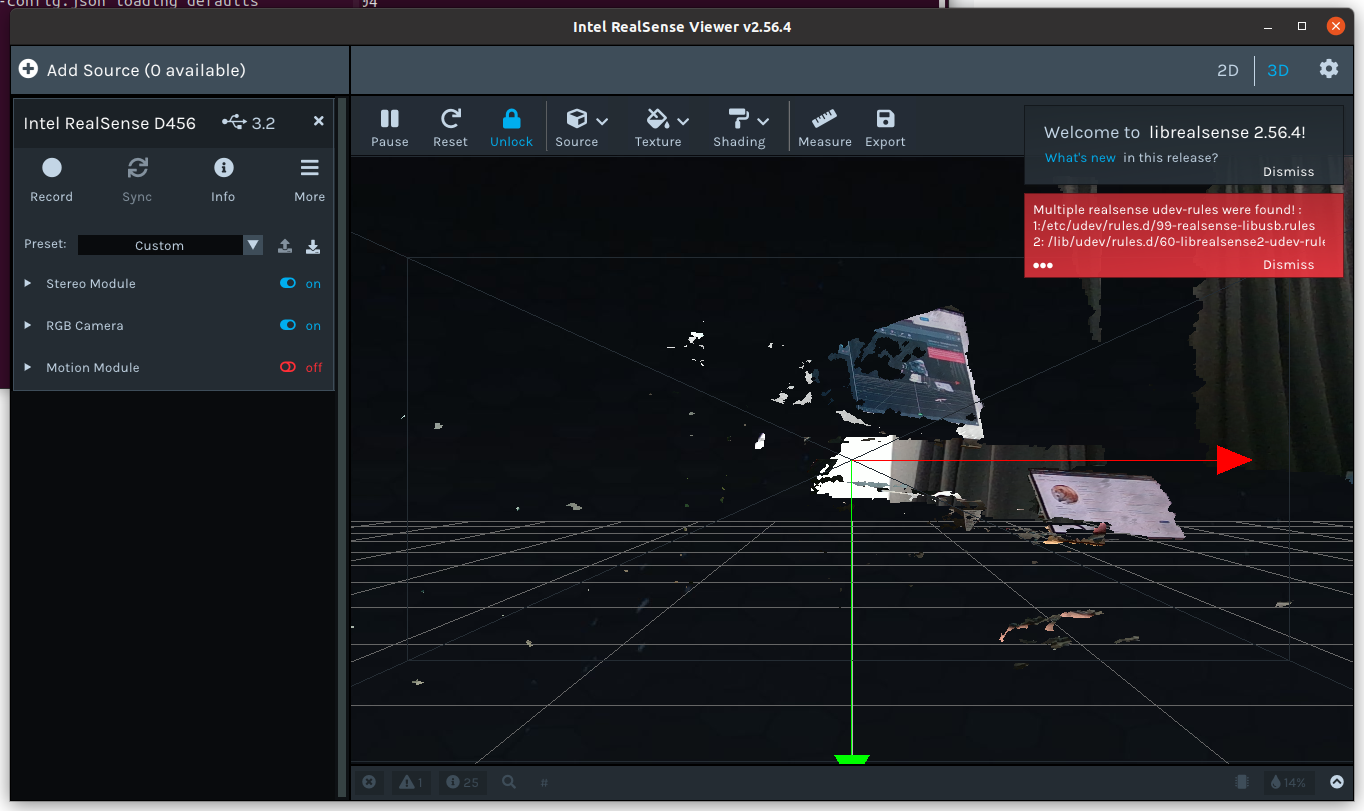Click the 14% droplet usage indicator

point(1288,782)
